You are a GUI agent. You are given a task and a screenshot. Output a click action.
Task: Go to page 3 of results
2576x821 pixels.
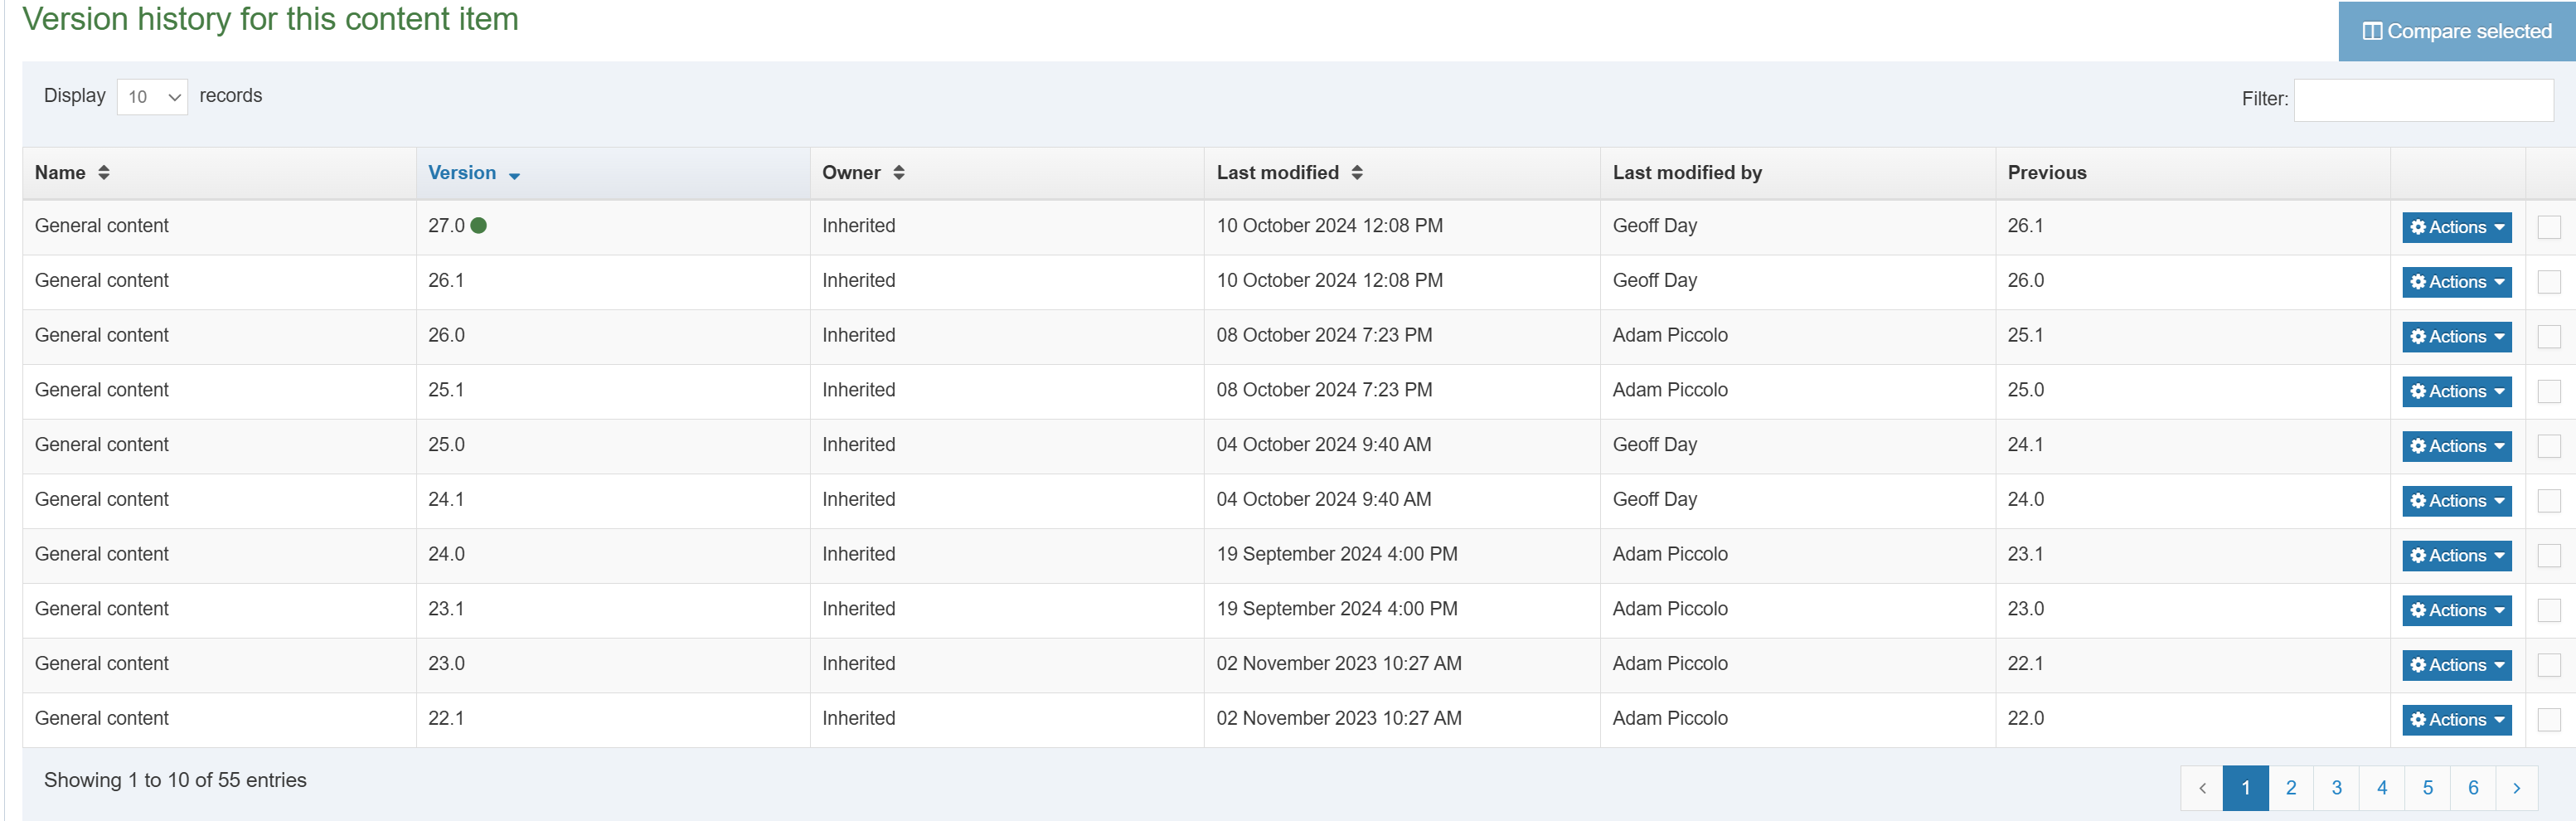2336,788
